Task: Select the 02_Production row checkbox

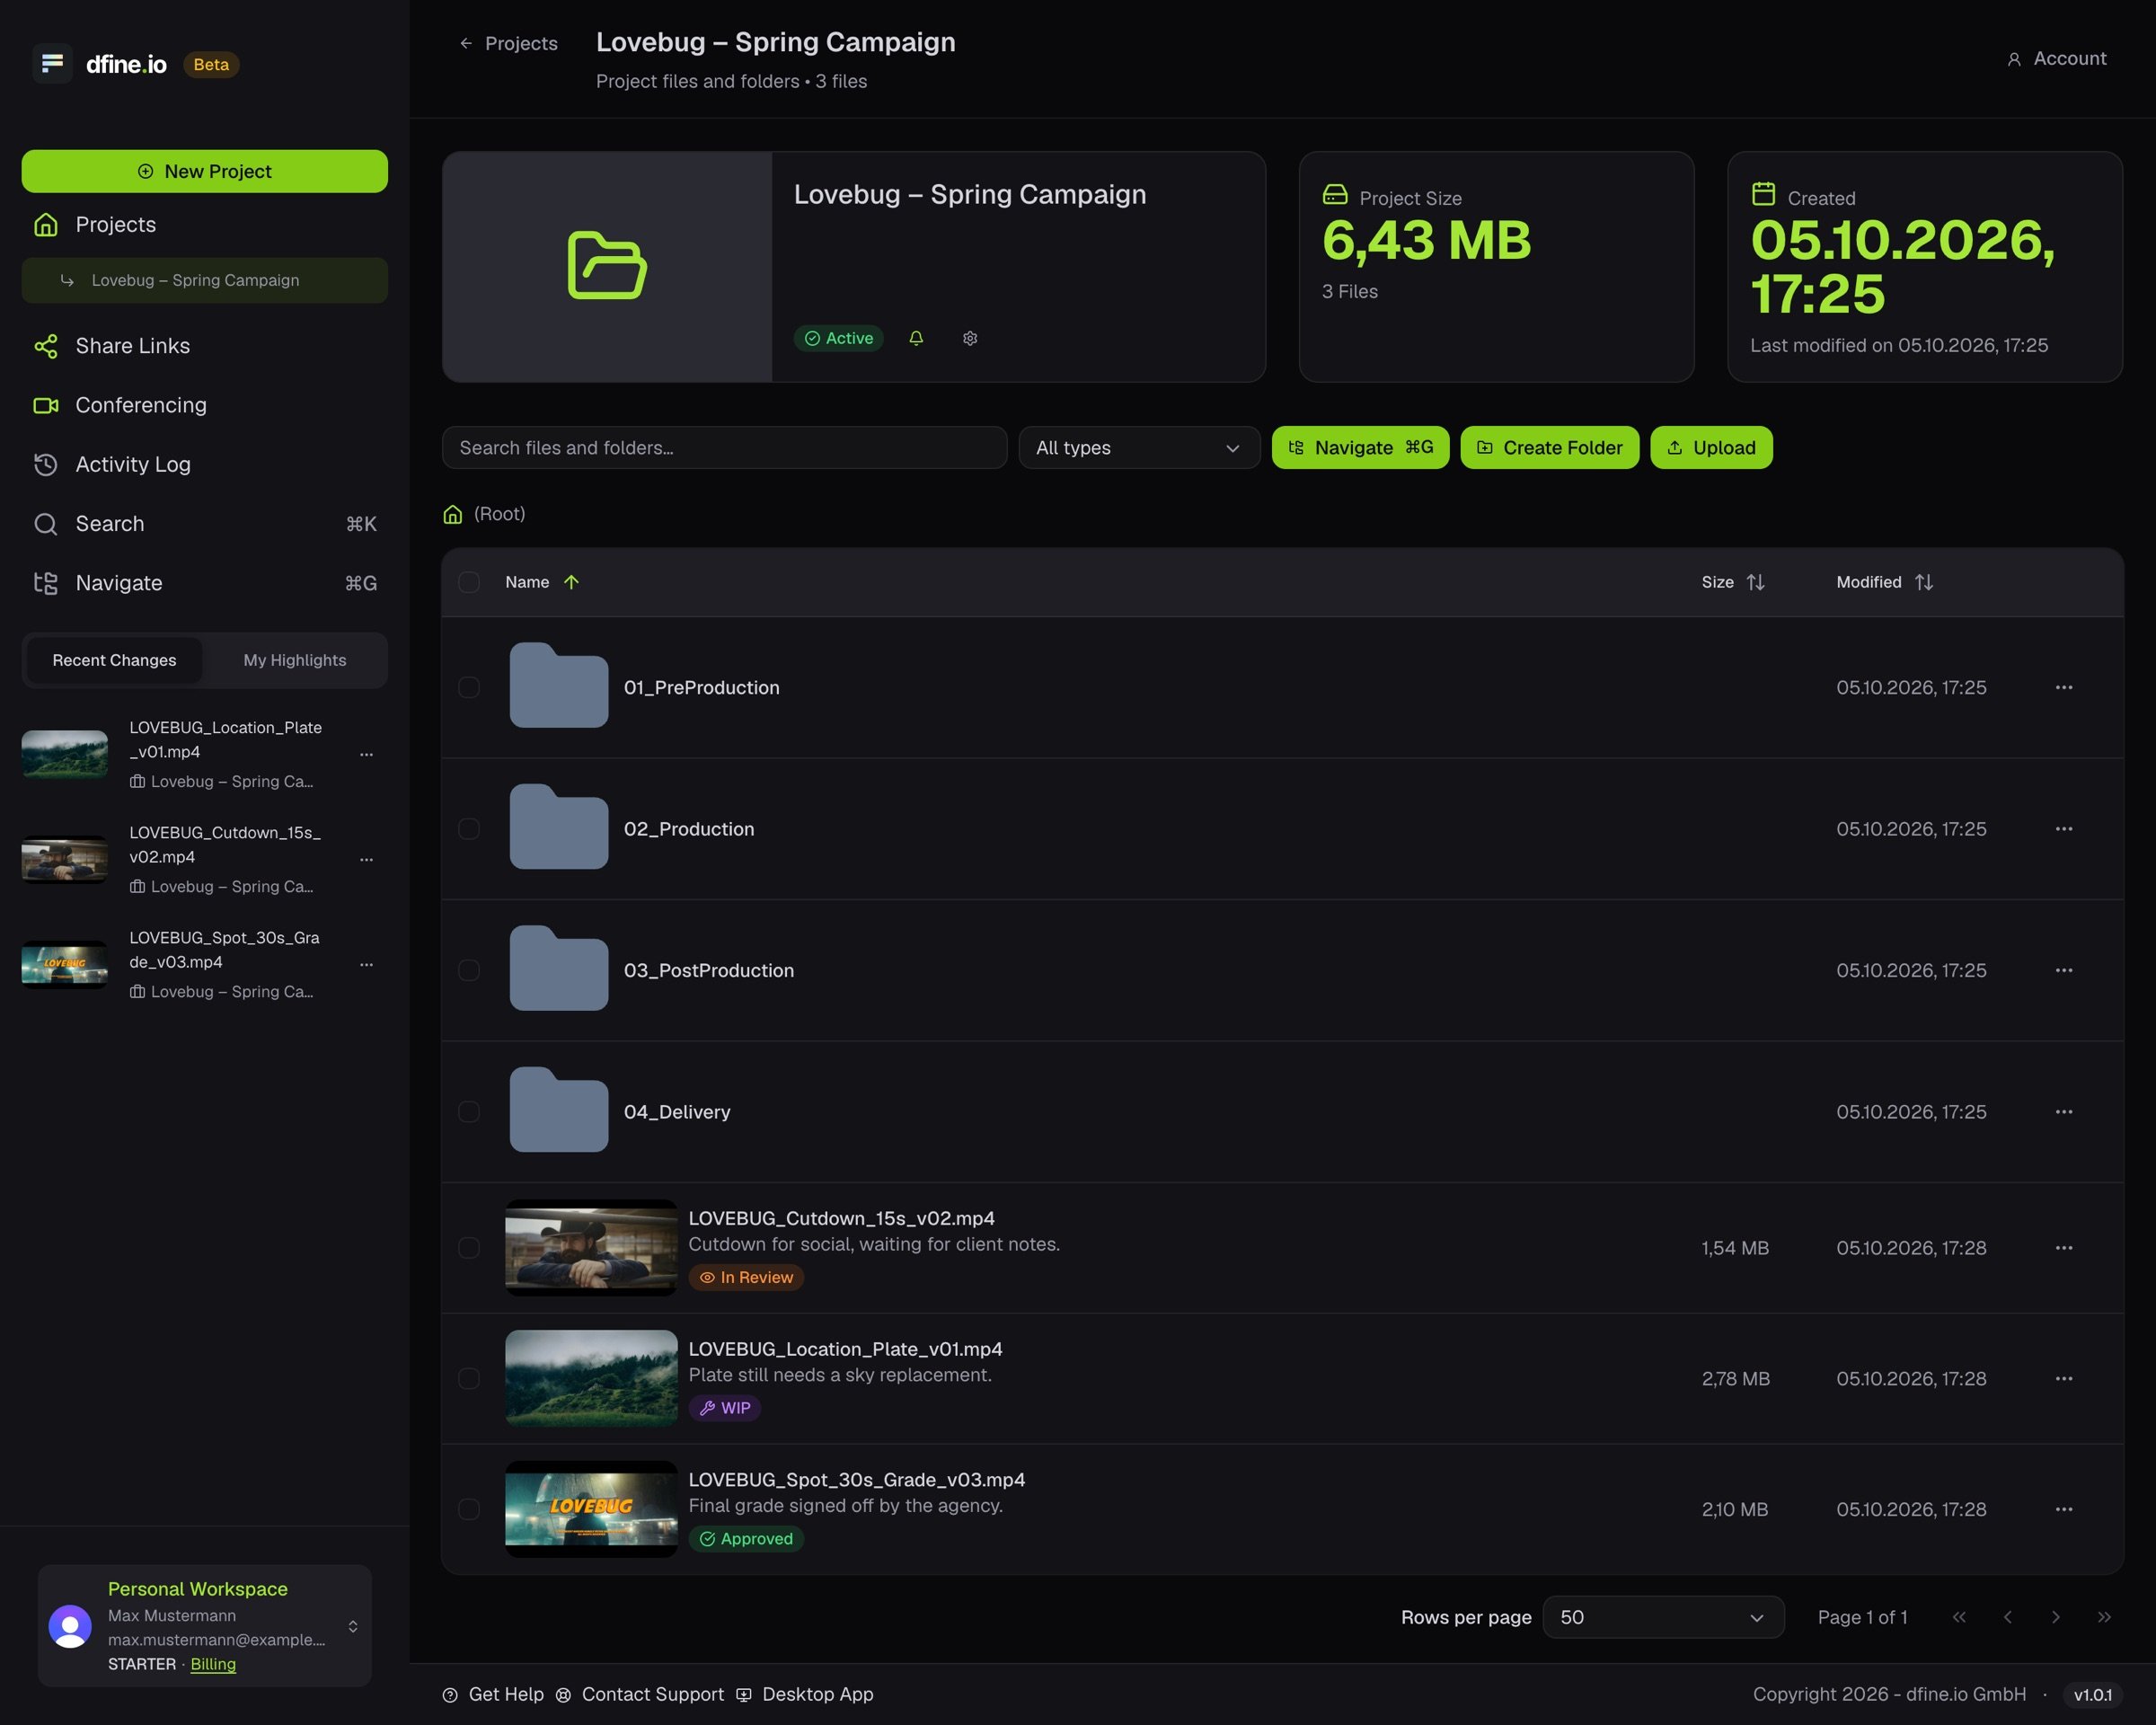Action: click(469, 828)
